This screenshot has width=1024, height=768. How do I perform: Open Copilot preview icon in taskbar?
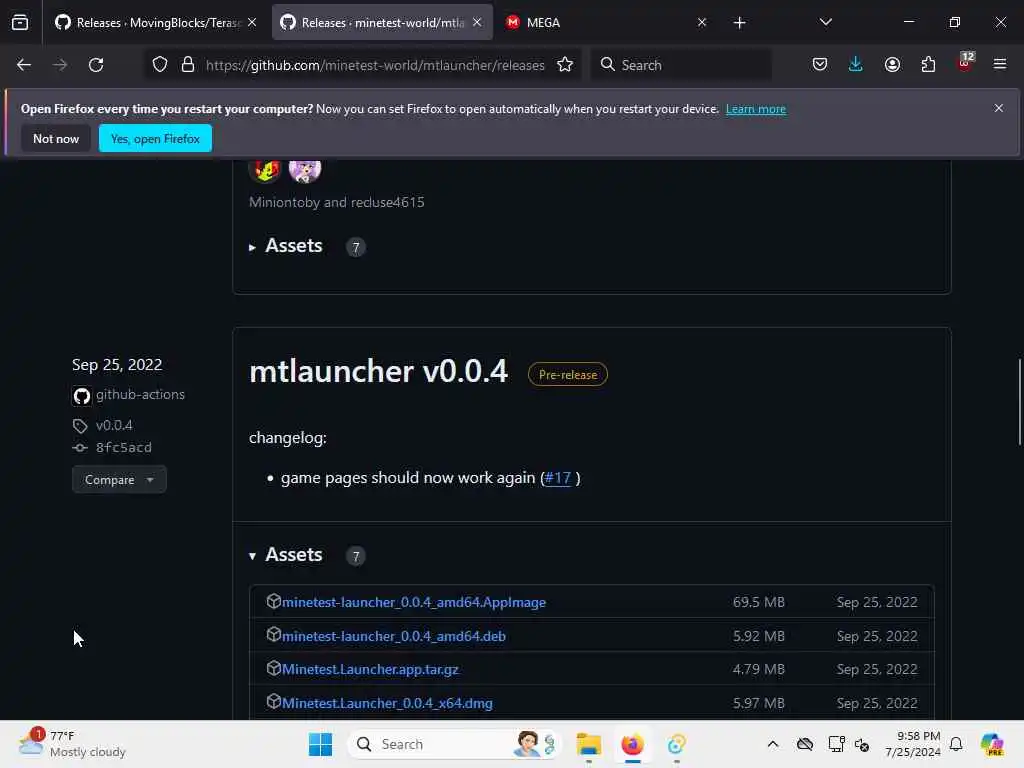click(x=992, y=744)
